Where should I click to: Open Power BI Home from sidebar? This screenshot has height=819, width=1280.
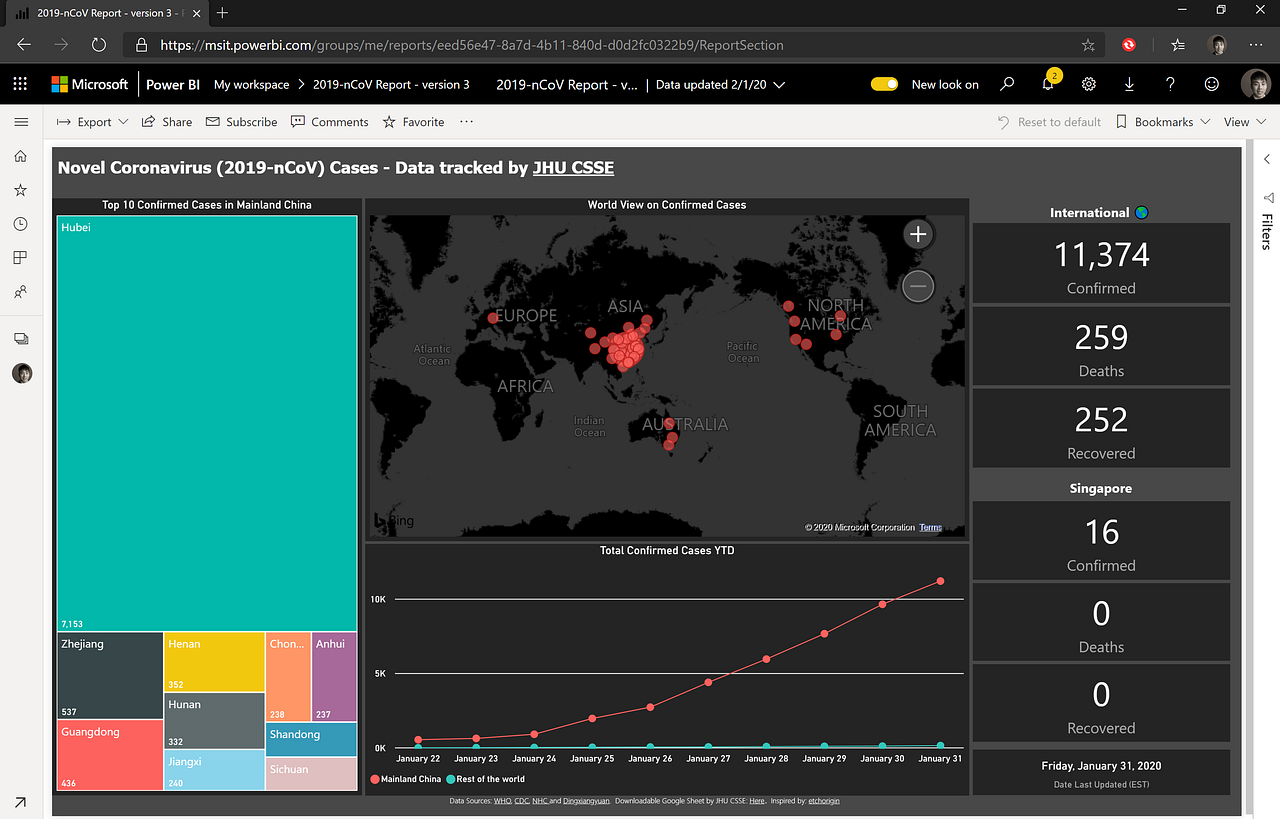click(20, 156)
